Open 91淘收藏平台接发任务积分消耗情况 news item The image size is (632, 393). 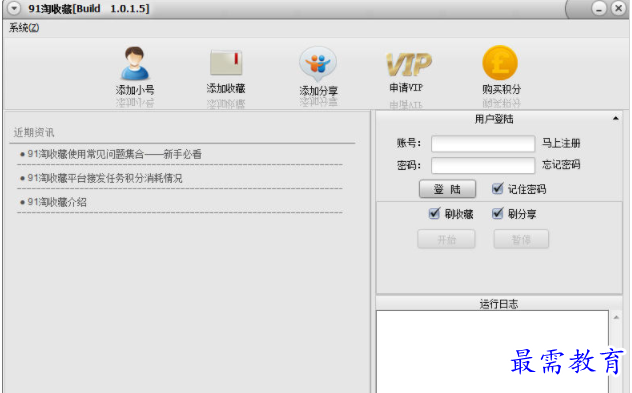point(105,178)
